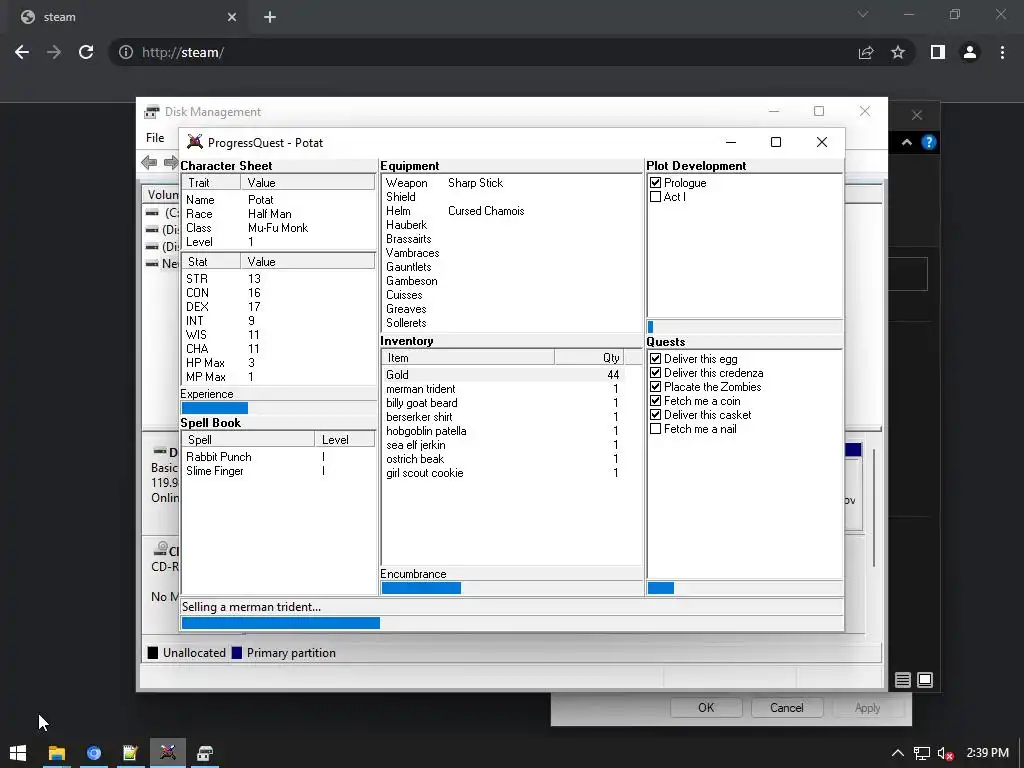Bookmark this page with the star icon
The width and height of the screenshot is (1024, 768).
(898, 52)
